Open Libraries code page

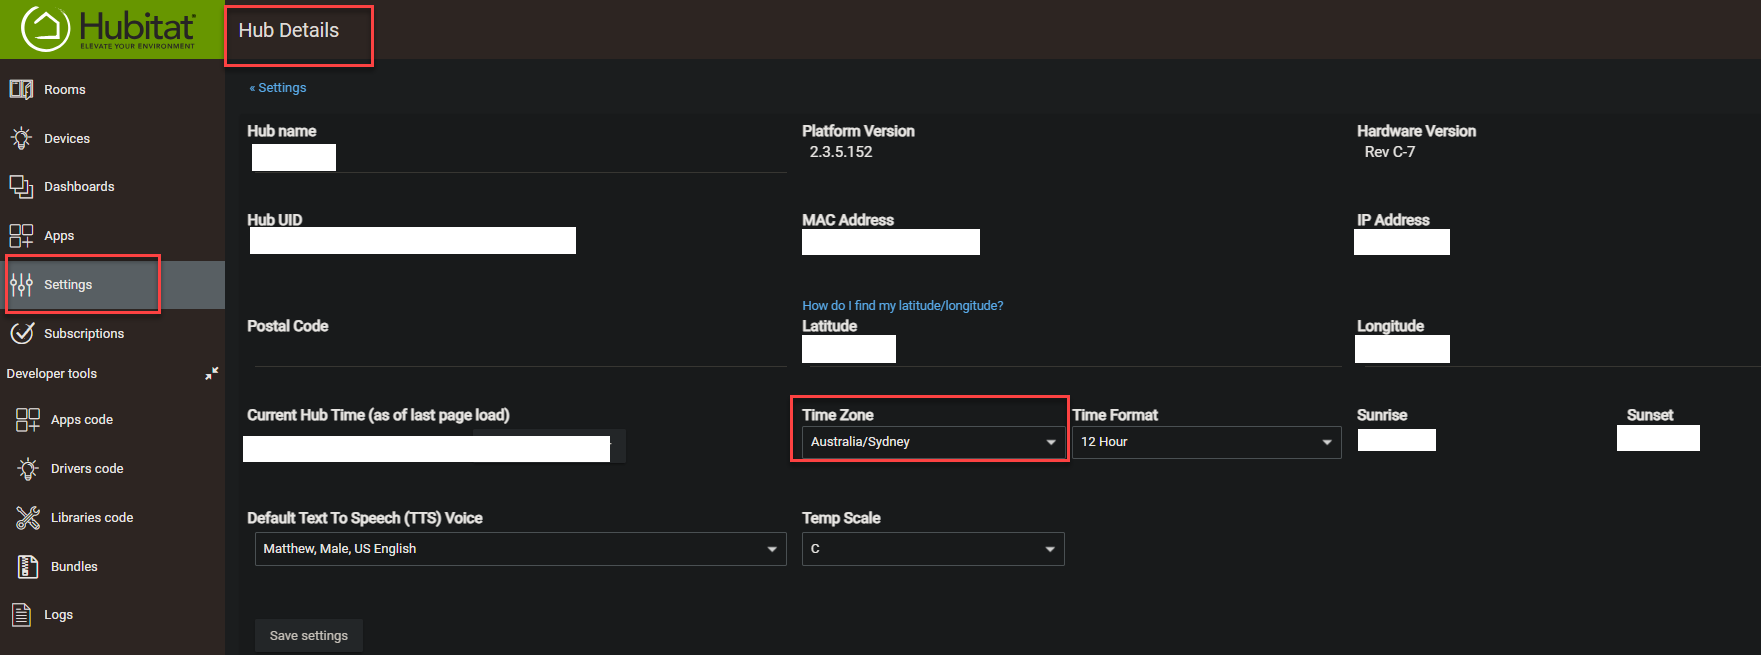click(92, 517)
